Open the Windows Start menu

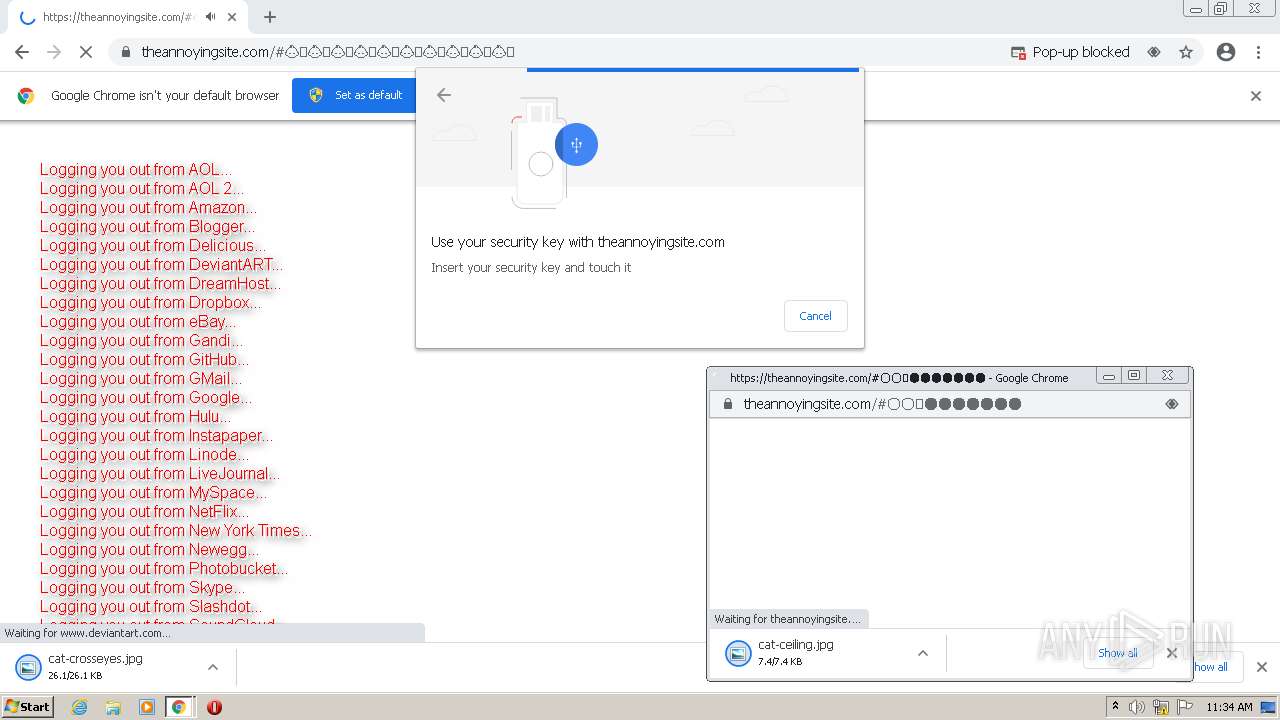[28, 706]
